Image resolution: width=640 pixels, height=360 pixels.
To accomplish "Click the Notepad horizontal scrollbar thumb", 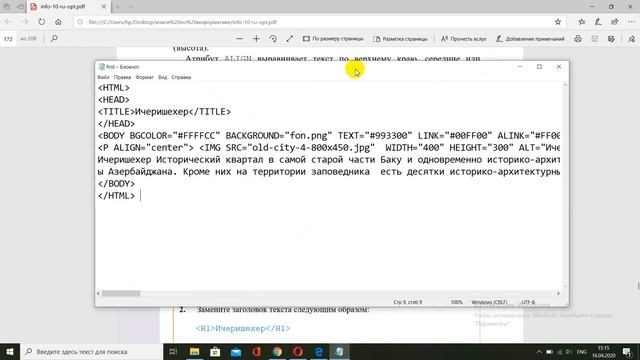I will click(121, 293).
